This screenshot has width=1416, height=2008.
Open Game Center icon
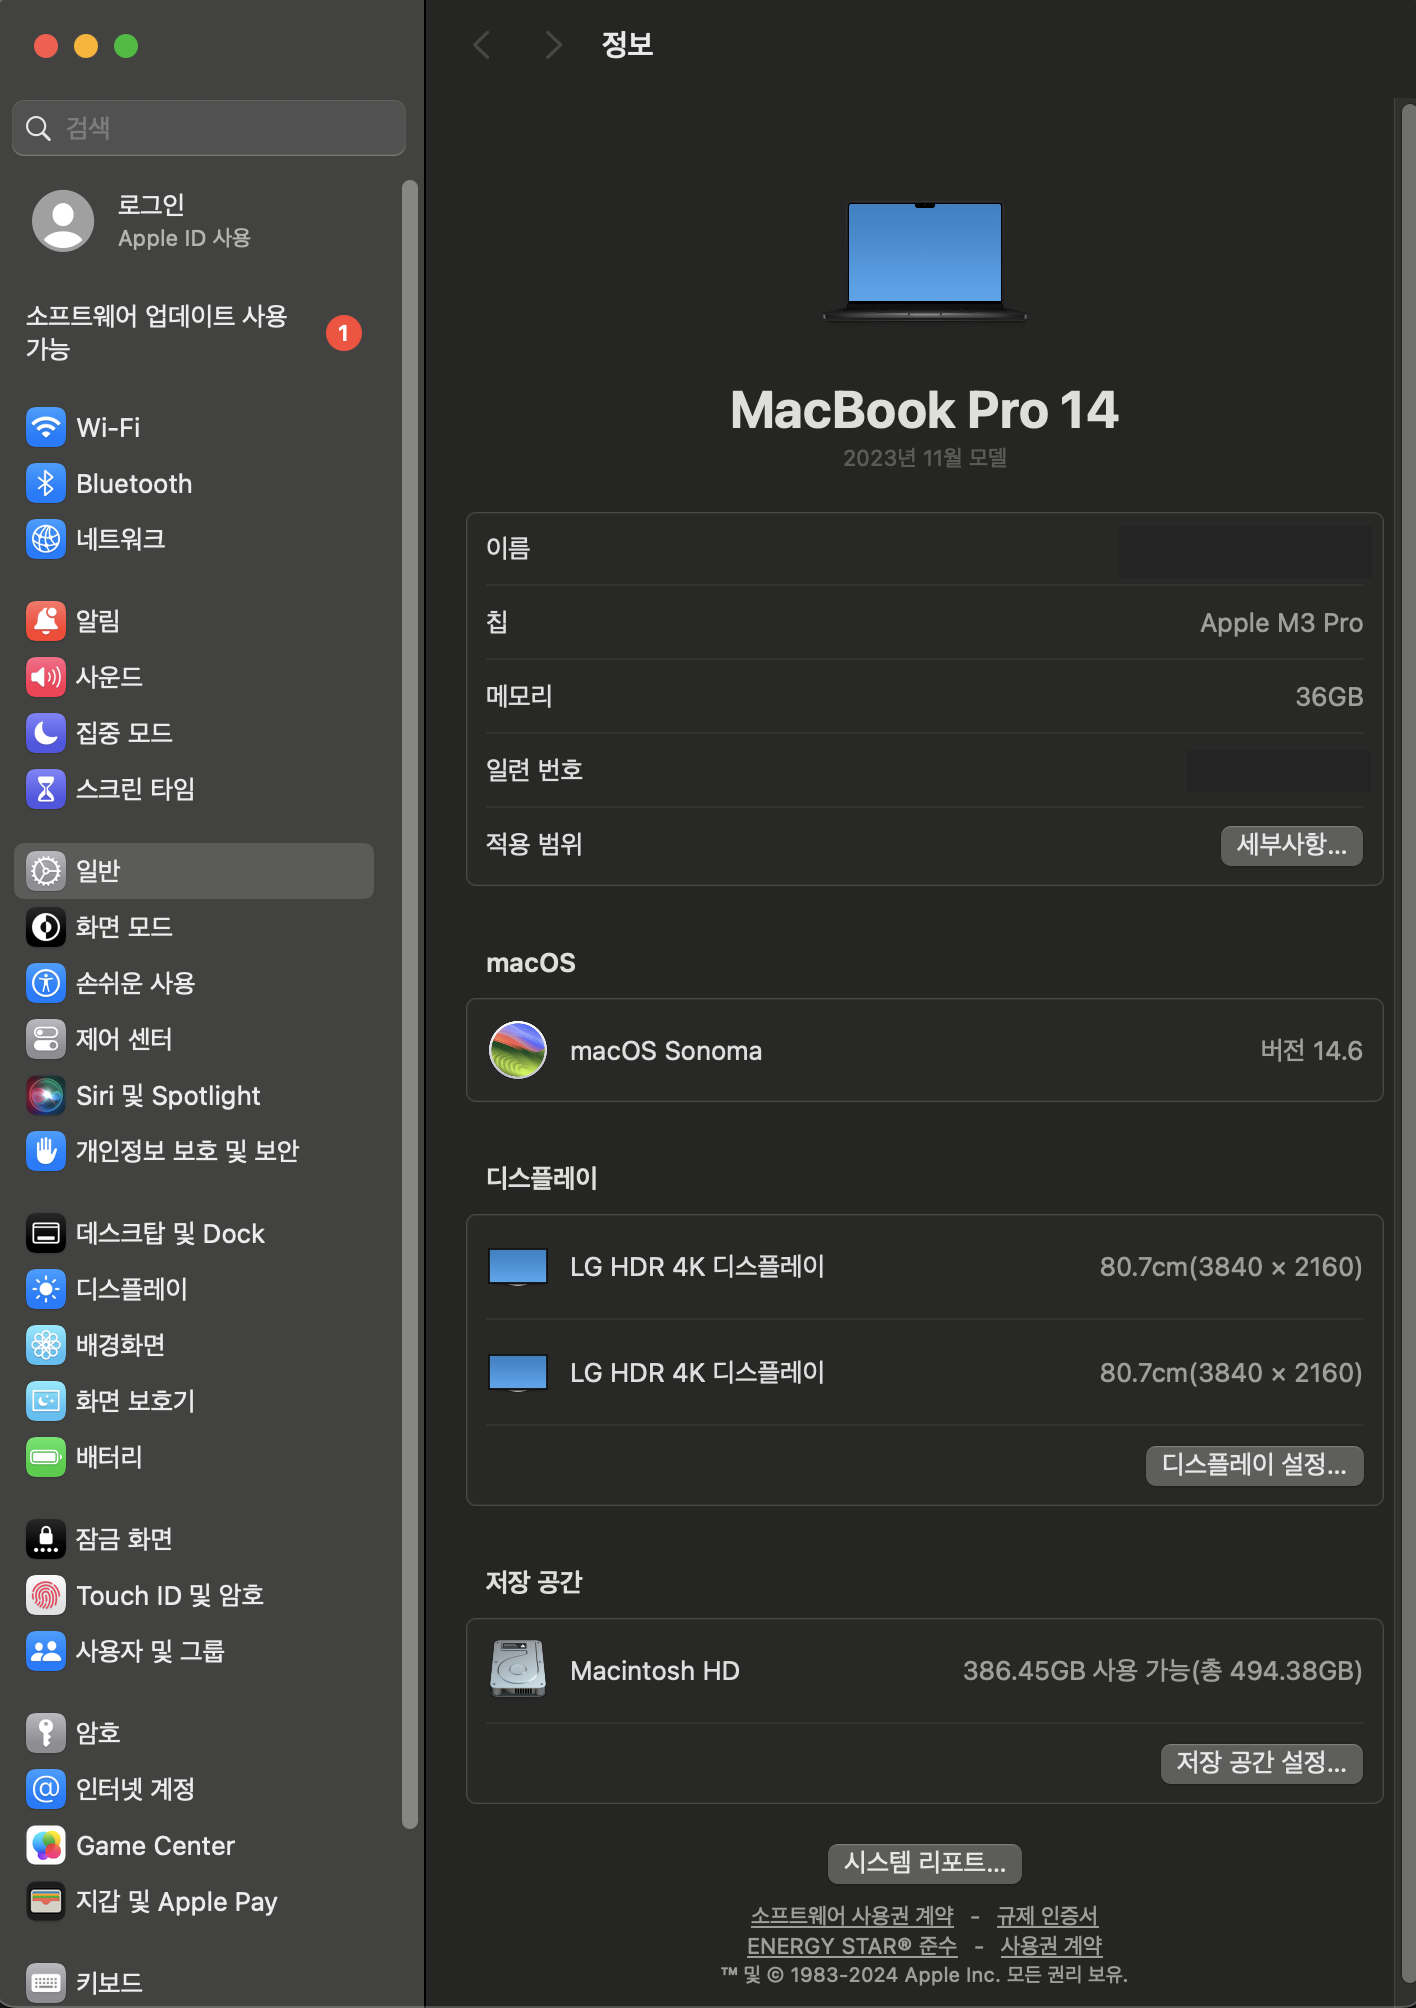click(x=46, y=1845)
